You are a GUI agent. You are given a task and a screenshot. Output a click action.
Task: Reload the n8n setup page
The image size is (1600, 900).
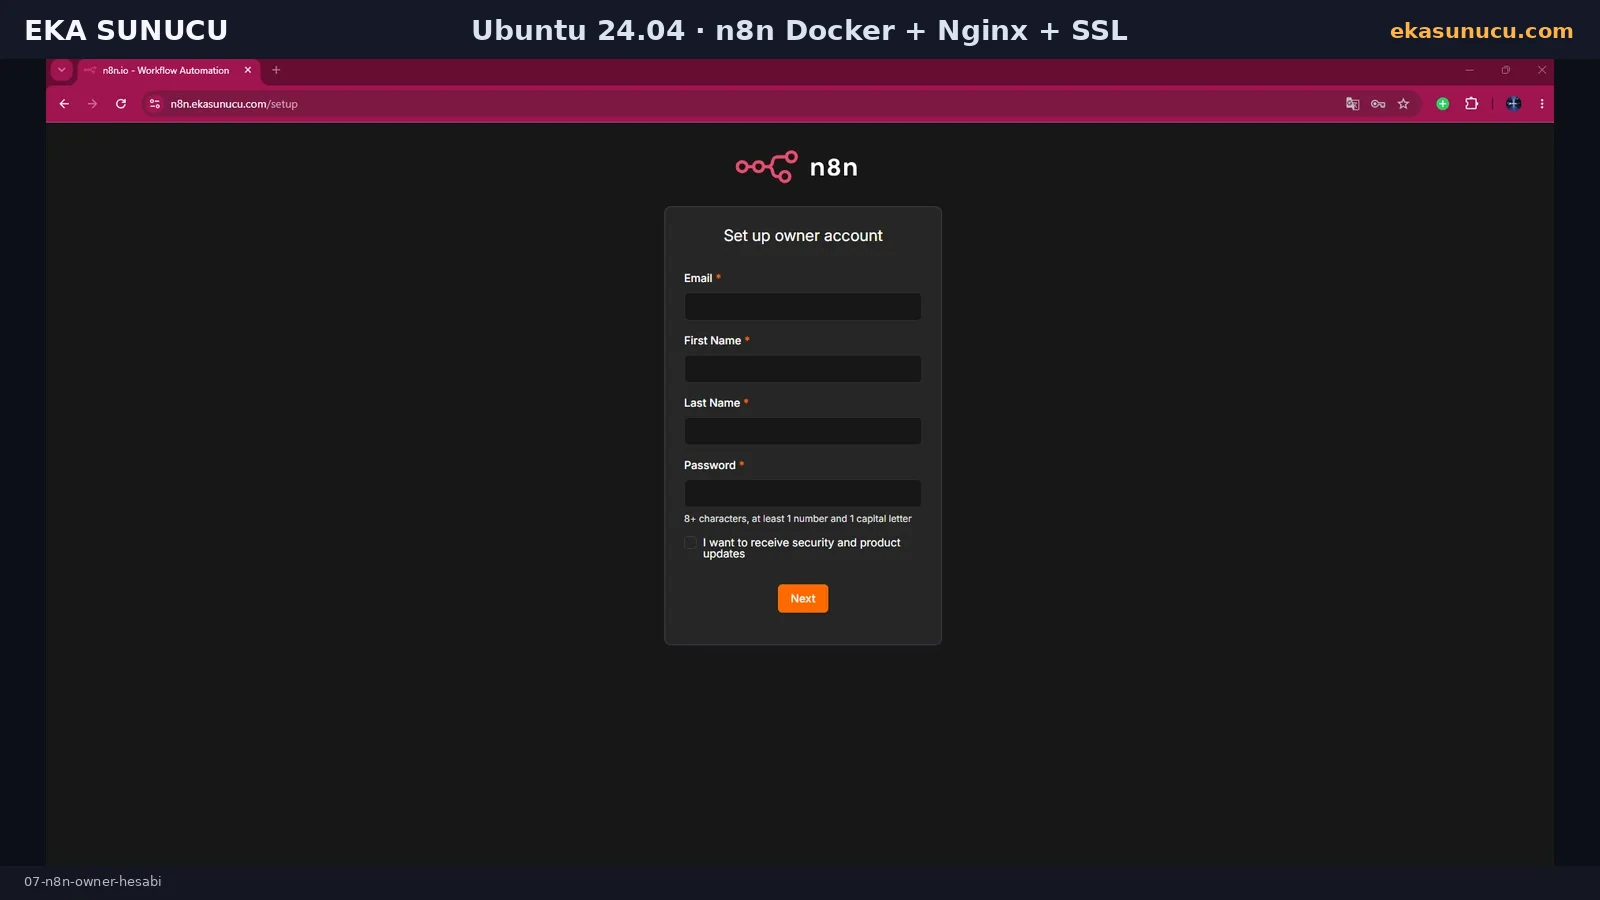point(121,104)
